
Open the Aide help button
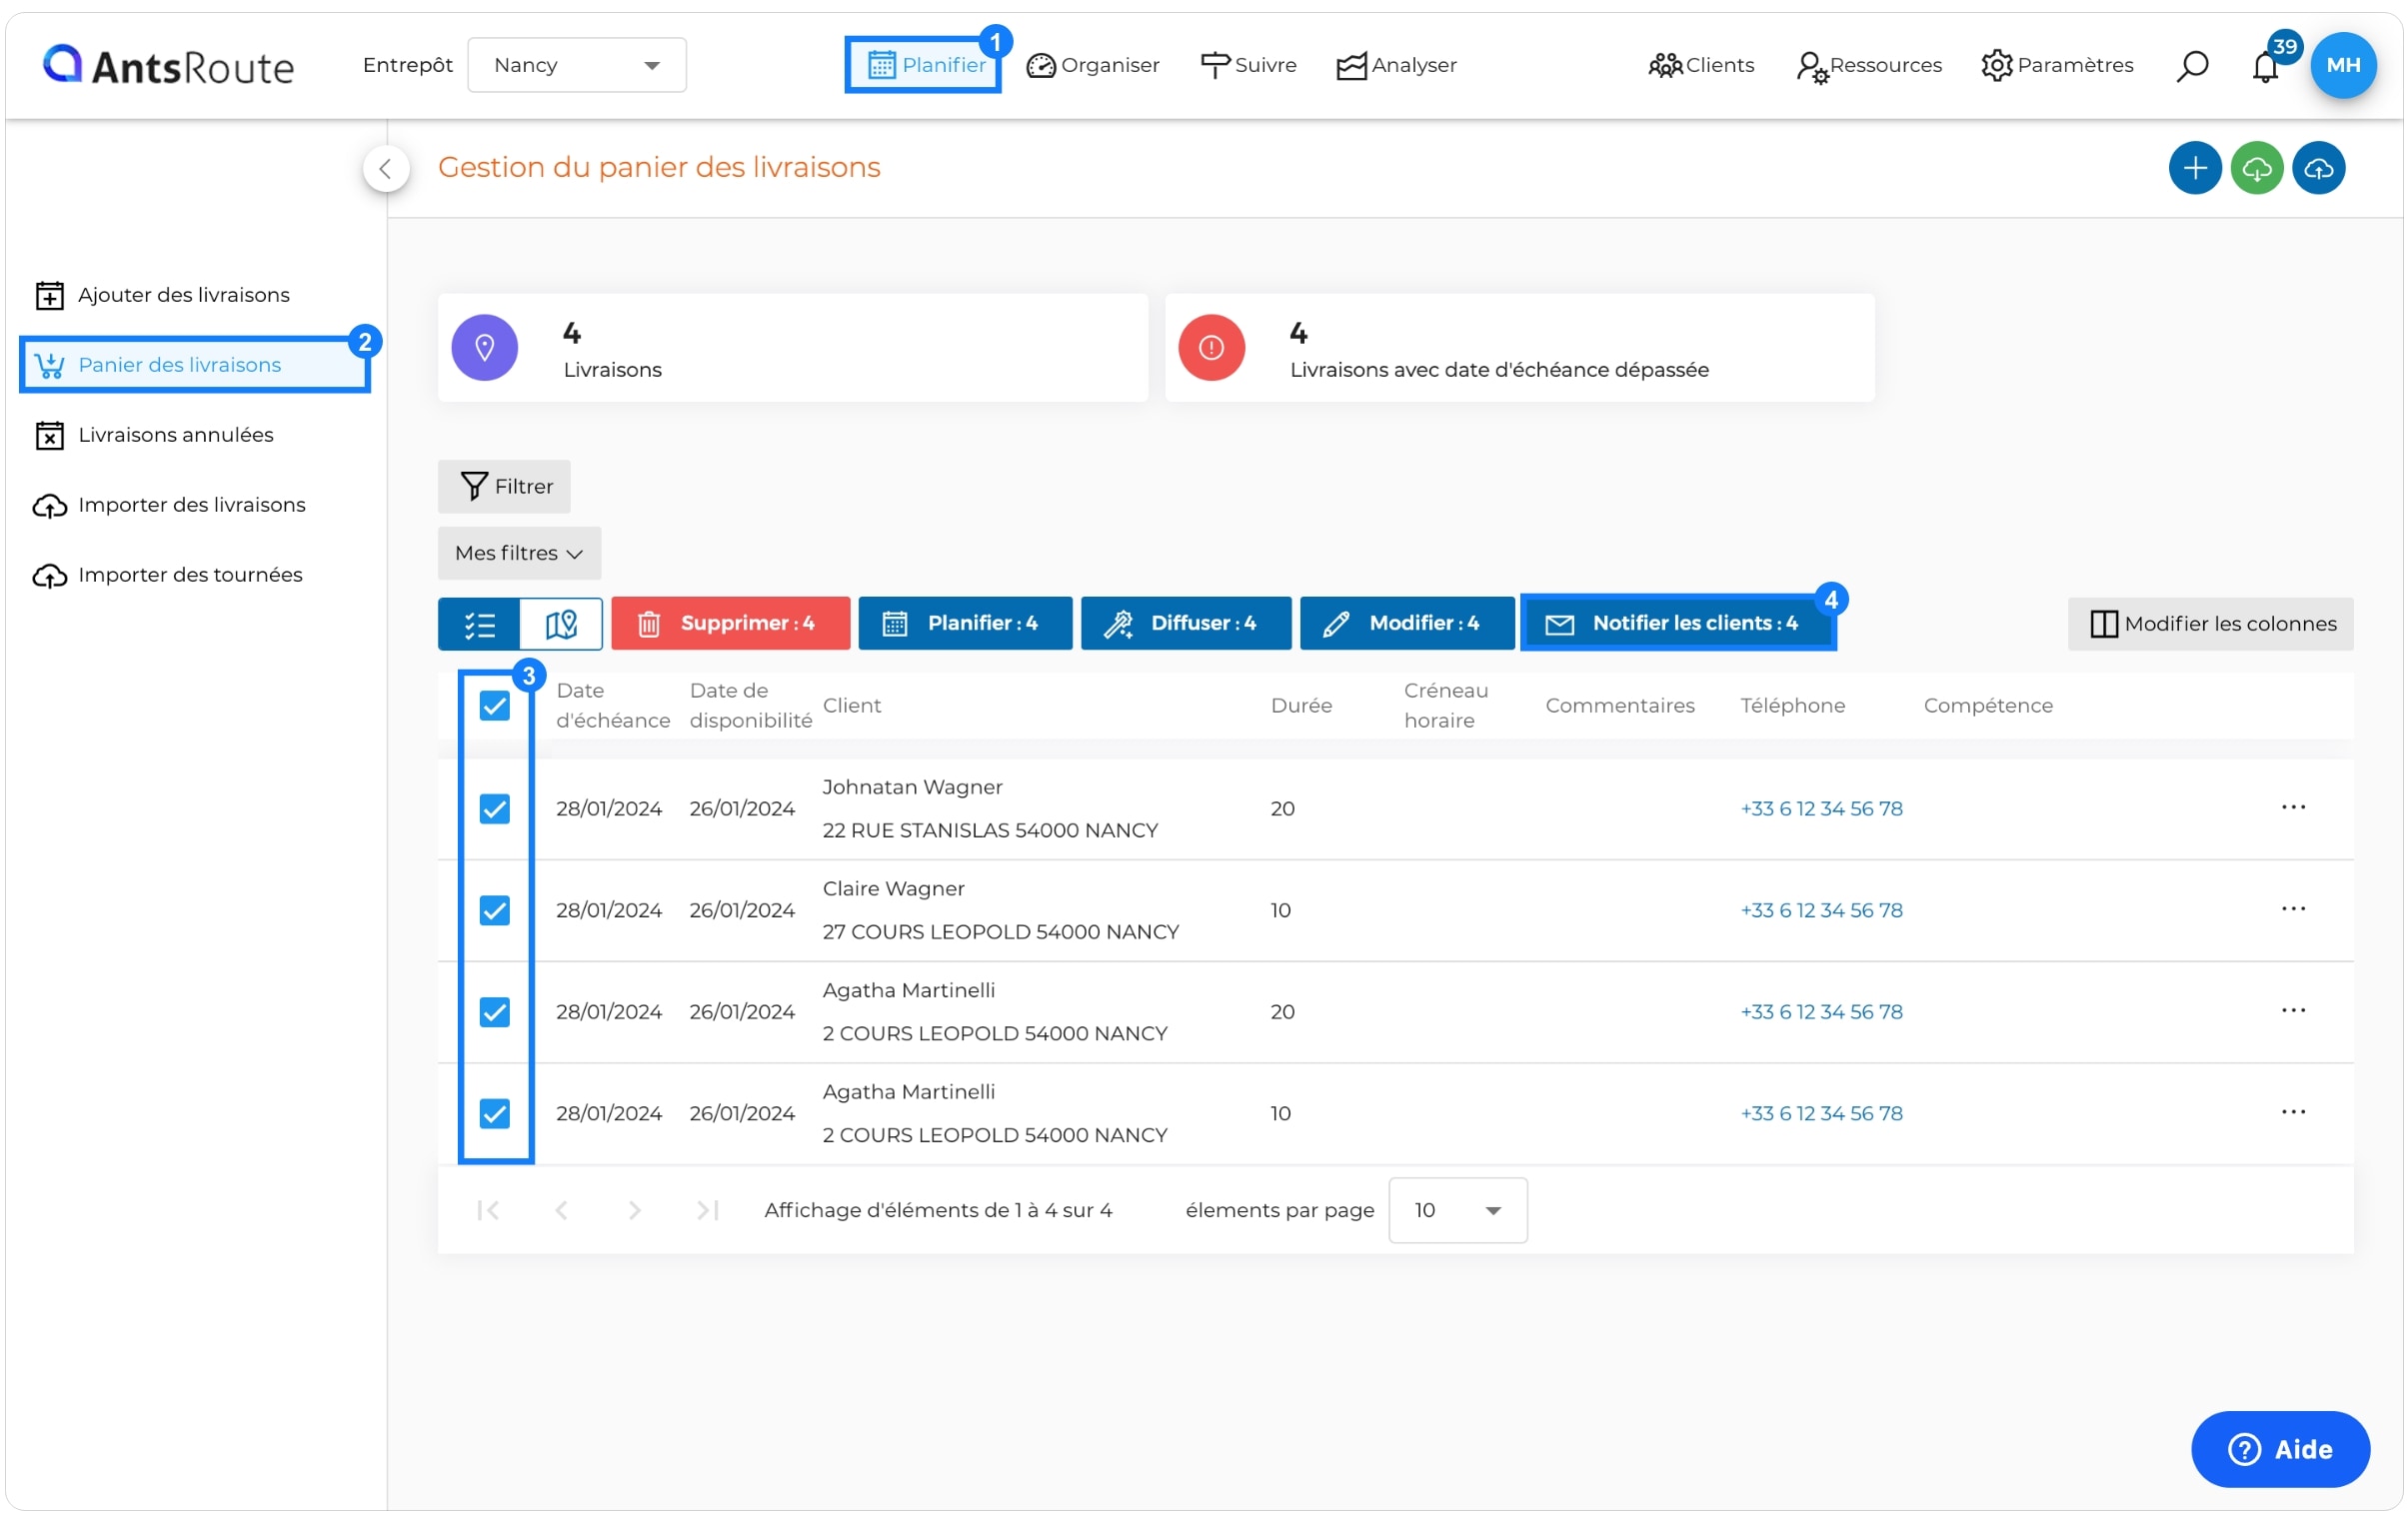tap(2279, 1449)
